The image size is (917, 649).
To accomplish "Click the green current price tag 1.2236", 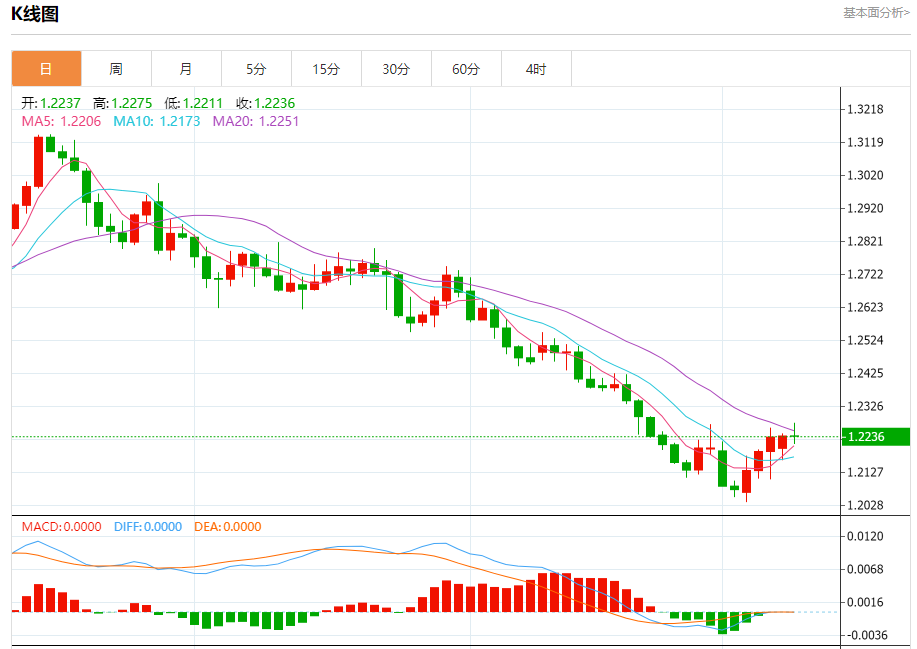I will click(875, 437).
